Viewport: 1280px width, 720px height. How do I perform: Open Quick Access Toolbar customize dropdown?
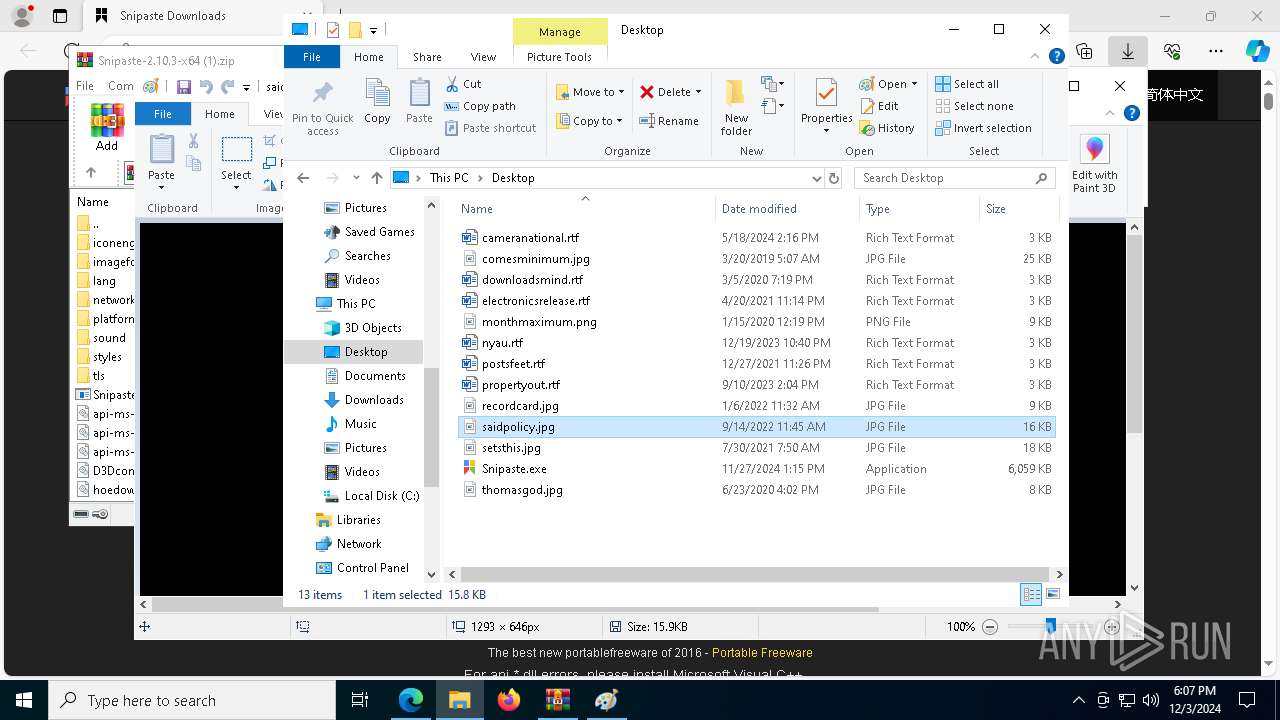[x=374, y=30]
